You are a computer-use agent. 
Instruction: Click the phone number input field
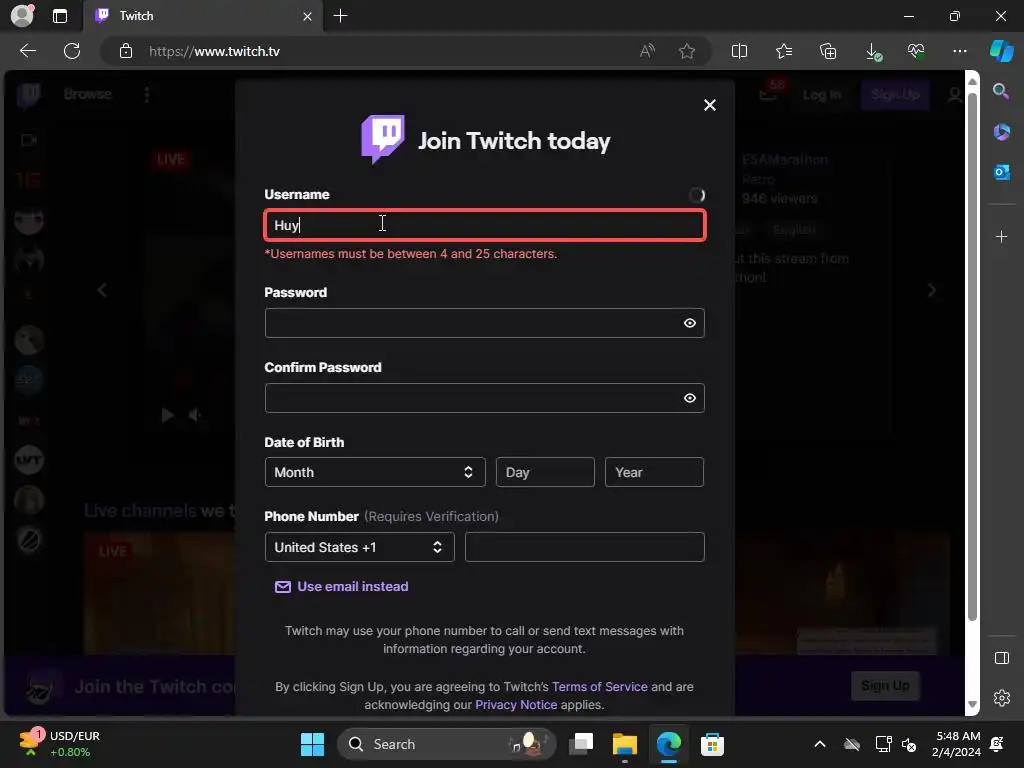click(x=584, y=547)
